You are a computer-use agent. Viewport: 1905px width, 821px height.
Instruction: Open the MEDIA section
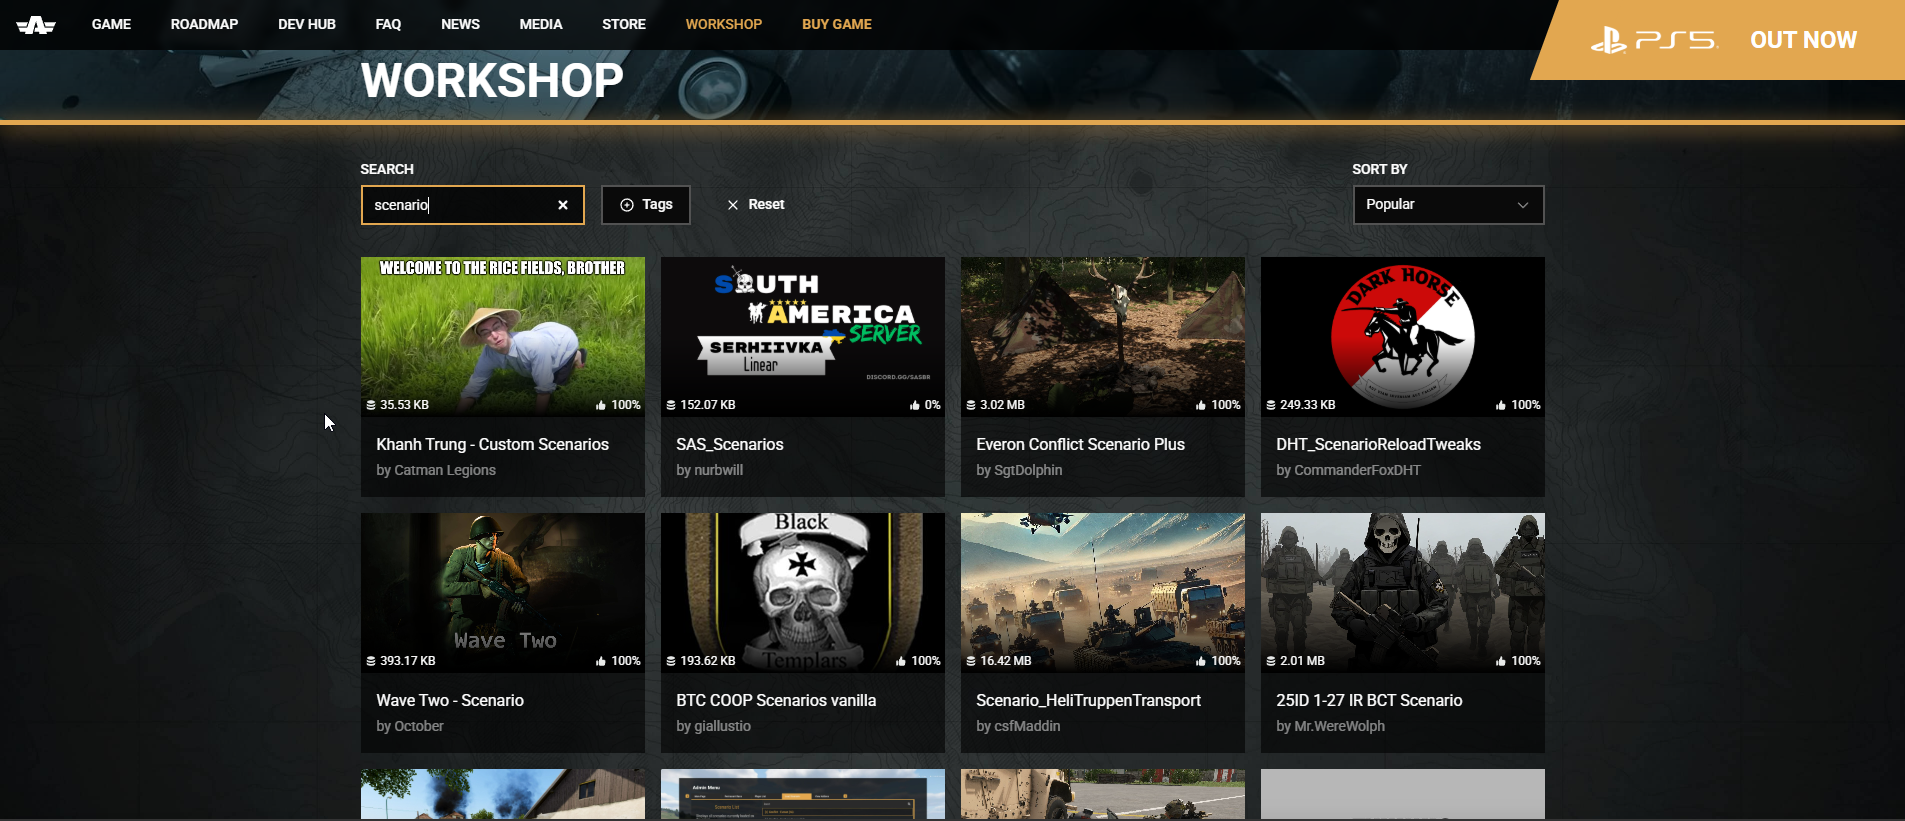click(x=541, y=24)
